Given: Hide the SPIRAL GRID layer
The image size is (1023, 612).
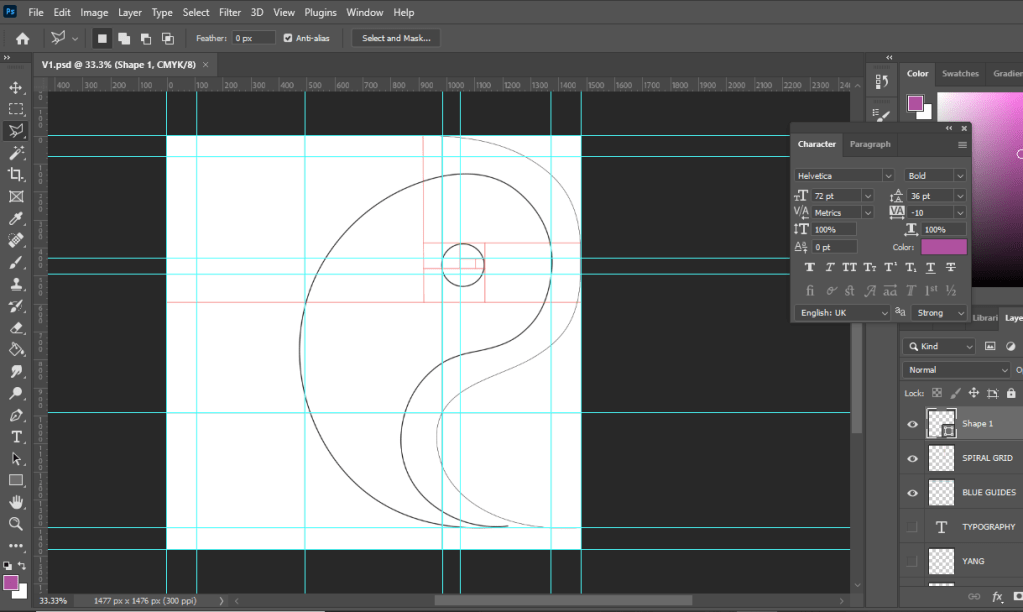Looking at the screenshot, I should 912,458.
